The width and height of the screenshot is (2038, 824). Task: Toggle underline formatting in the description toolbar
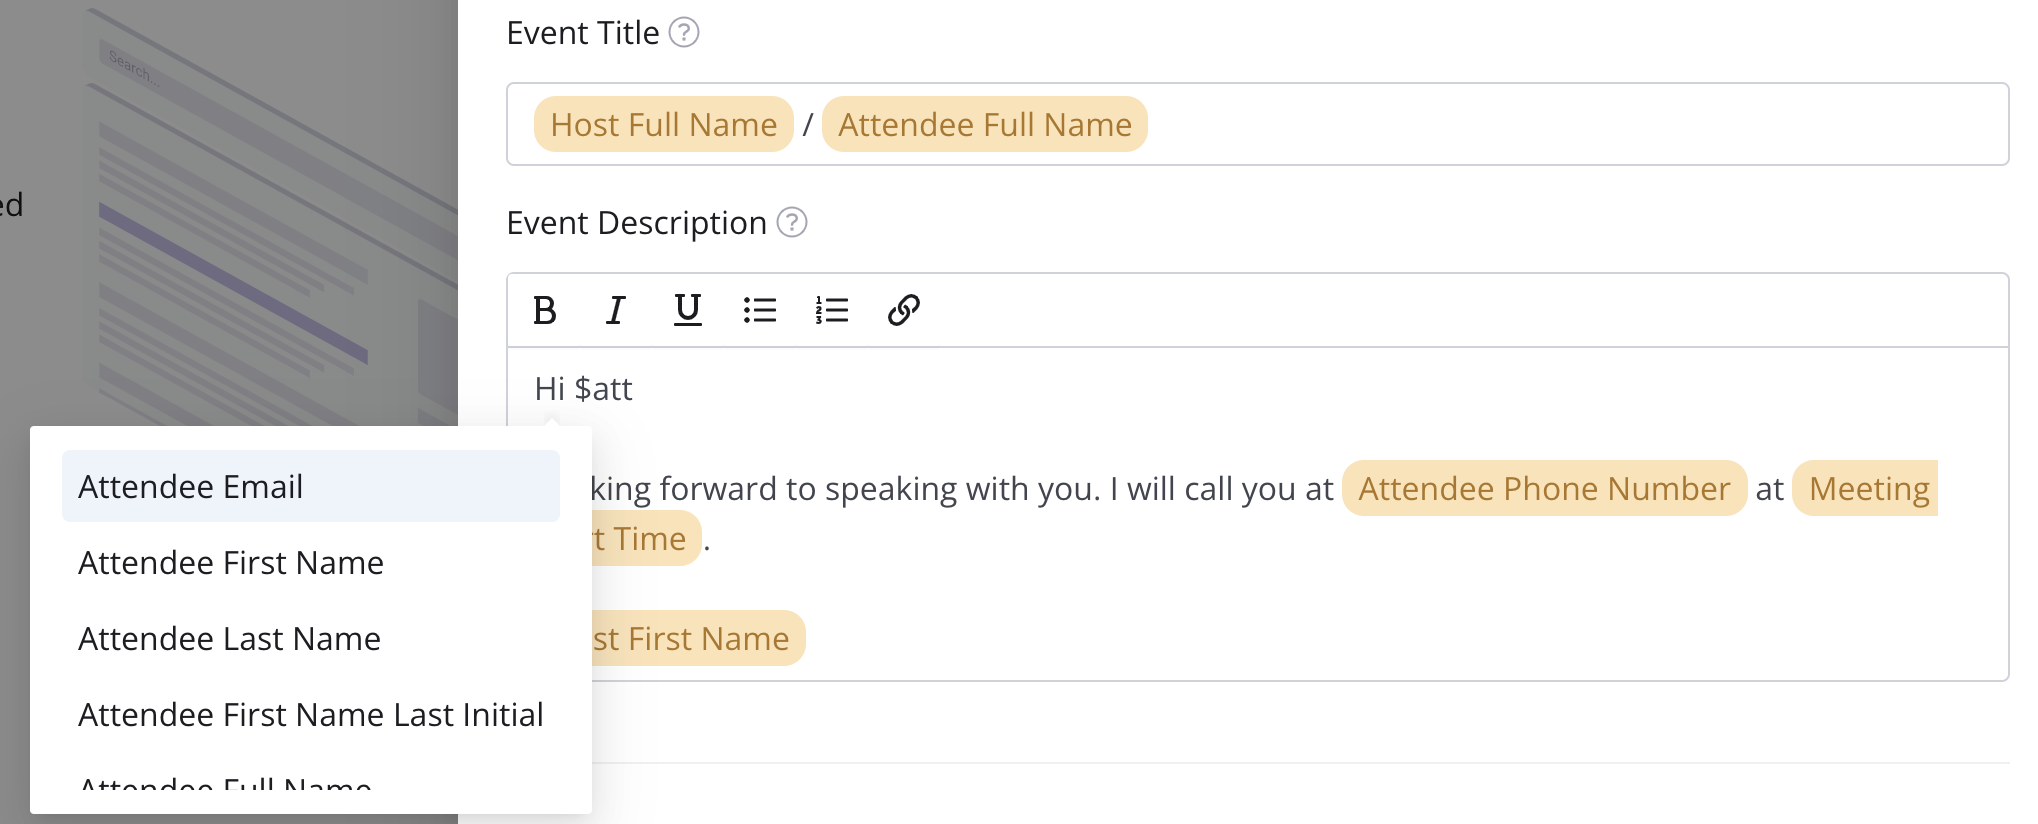687,311
